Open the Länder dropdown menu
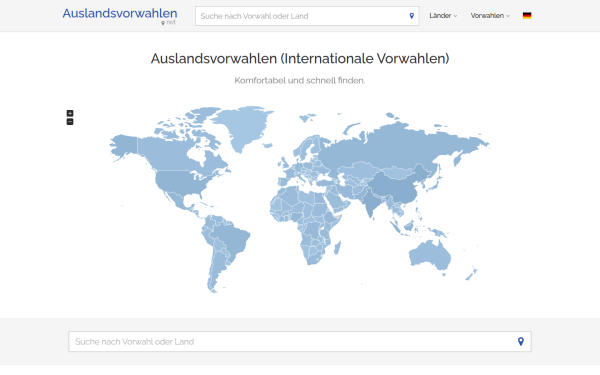This screenshot has height=375, width=600. 443,16
